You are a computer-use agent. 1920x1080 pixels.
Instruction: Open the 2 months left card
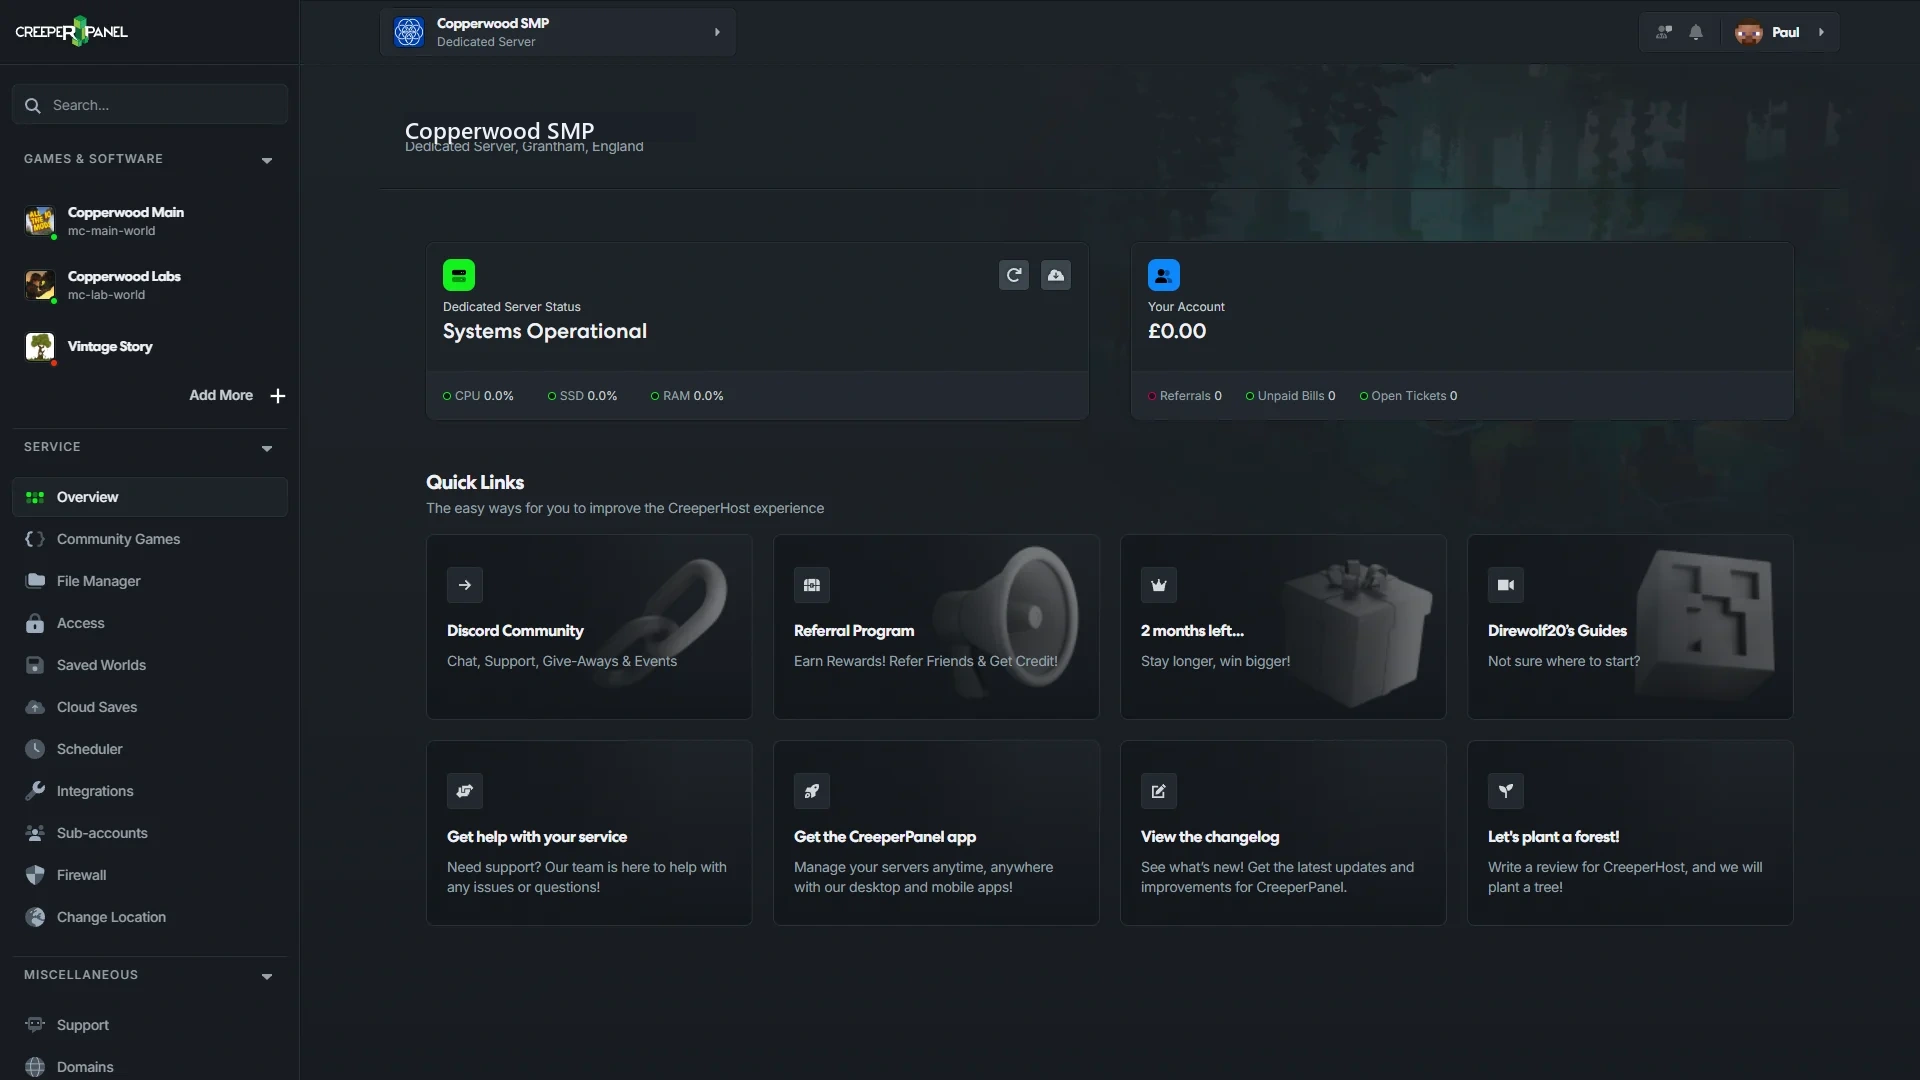coord(1283,627)
